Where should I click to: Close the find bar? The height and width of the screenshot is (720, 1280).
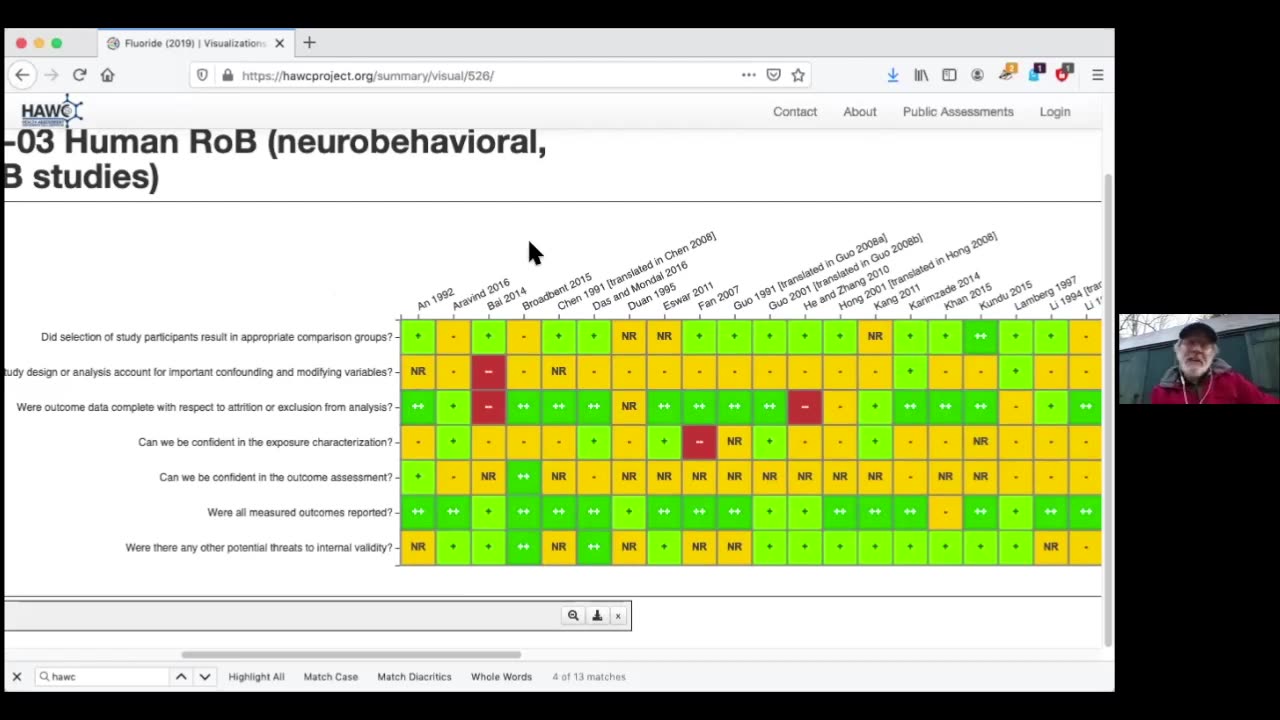(16, 677)
